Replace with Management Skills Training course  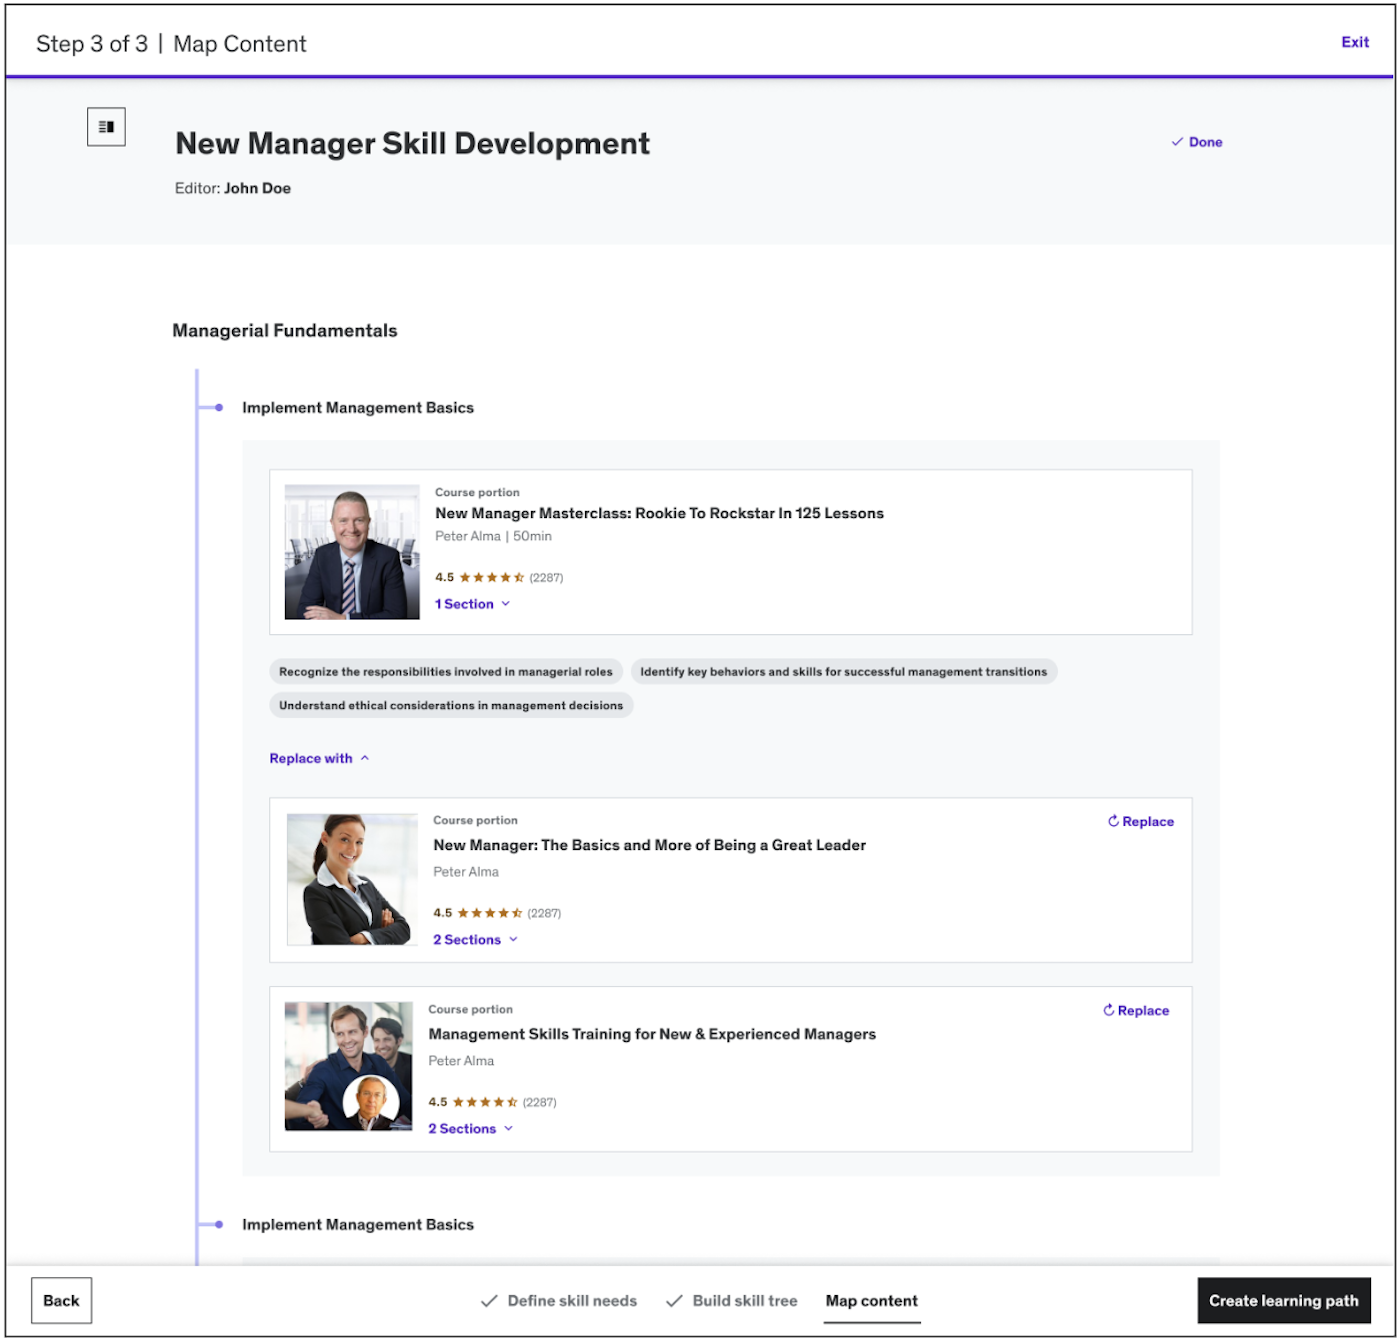coord(1135,1011)
